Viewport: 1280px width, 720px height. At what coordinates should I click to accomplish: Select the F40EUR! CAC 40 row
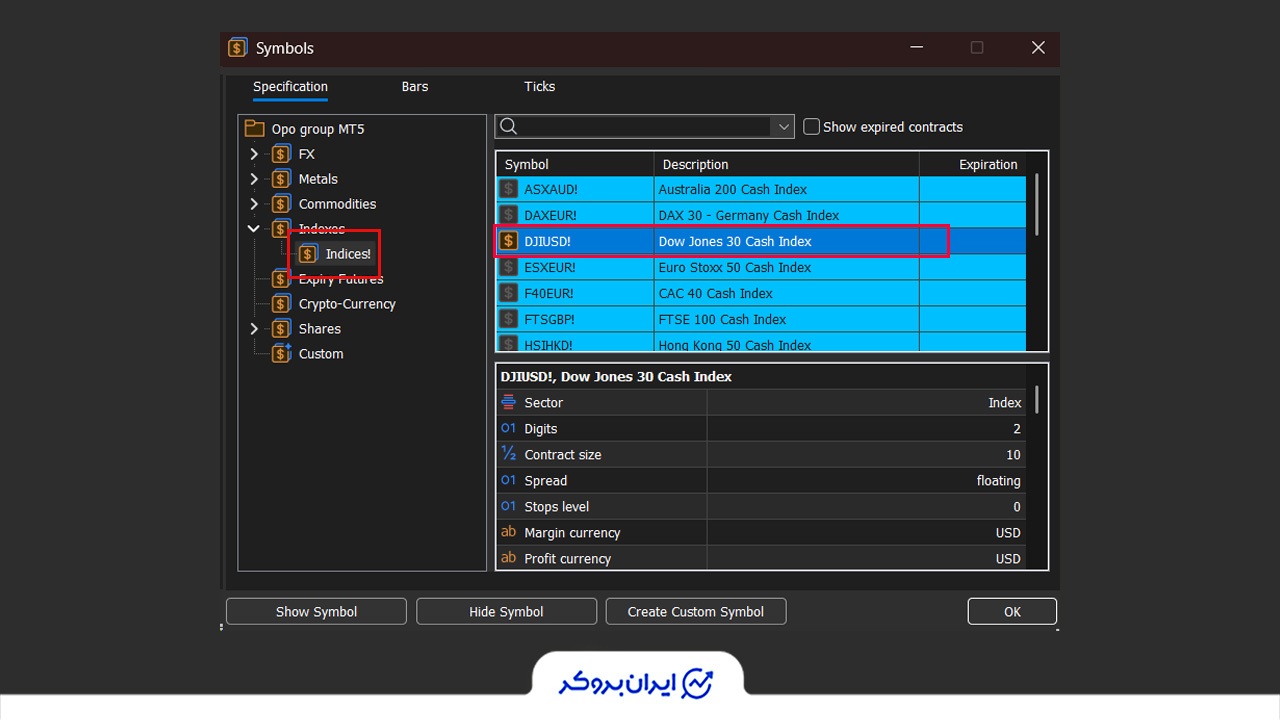tap(761, 293)
